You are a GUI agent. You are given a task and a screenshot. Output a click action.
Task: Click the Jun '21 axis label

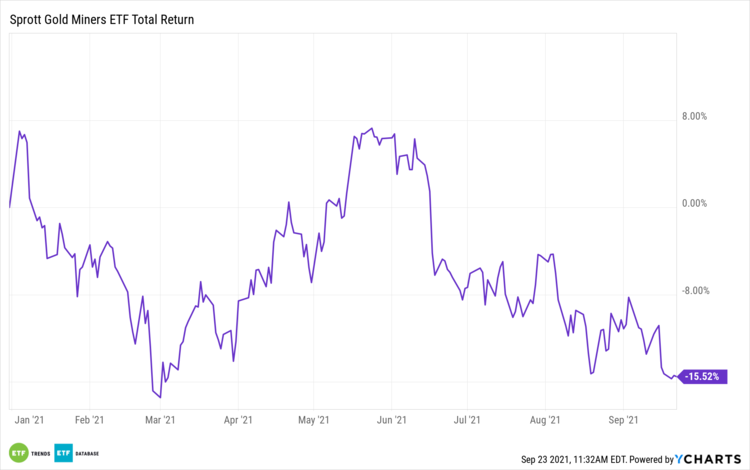click(x=391, y=421)
